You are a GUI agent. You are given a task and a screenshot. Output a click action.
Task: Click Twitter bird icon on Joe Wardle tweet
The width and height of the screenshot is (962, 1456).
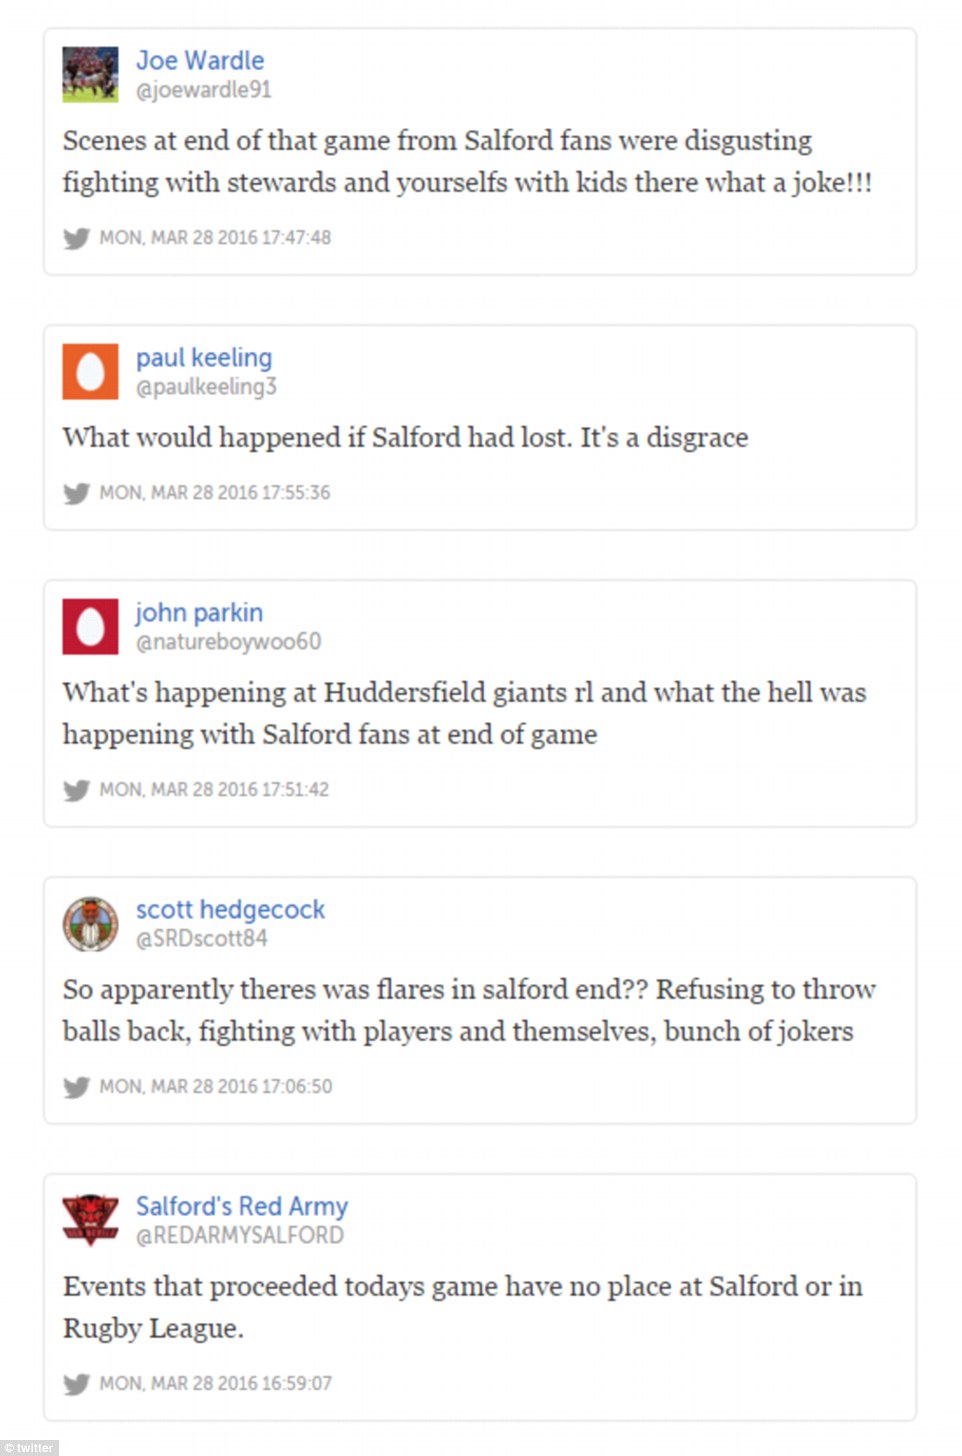[x=76, y=238]
